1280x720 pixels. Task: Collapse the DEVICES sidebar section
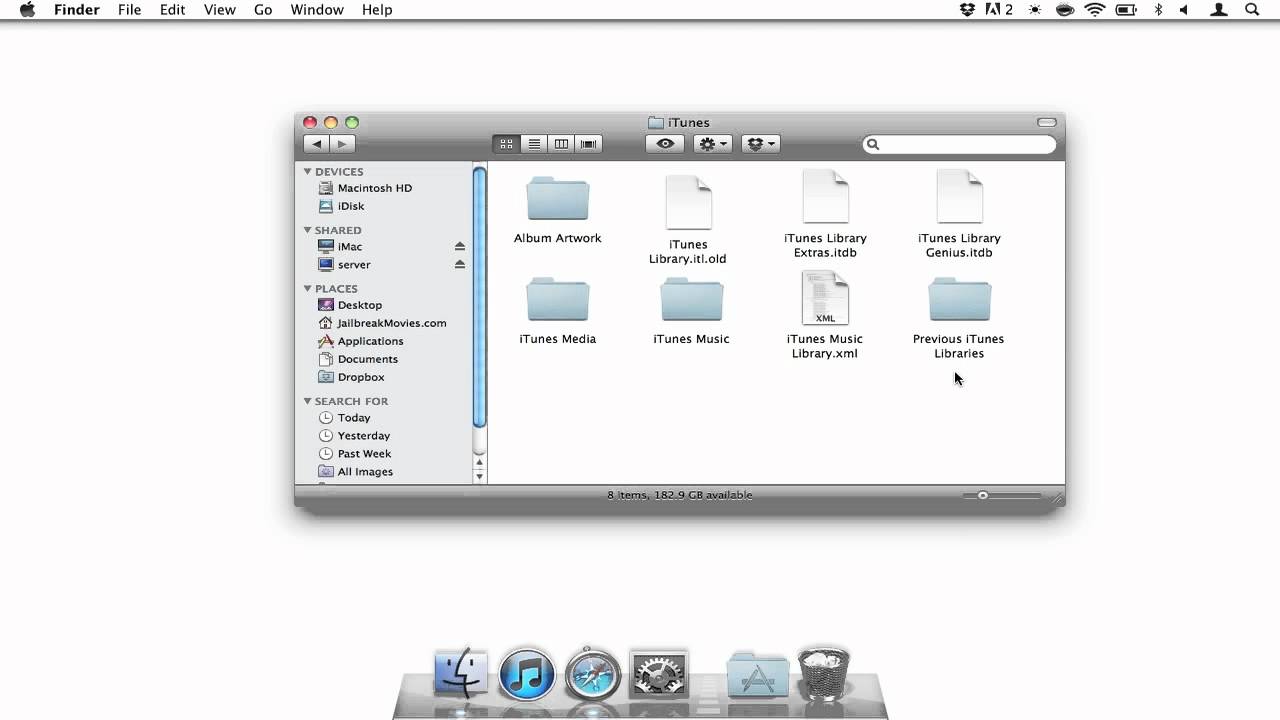click(x=308, y=172)
